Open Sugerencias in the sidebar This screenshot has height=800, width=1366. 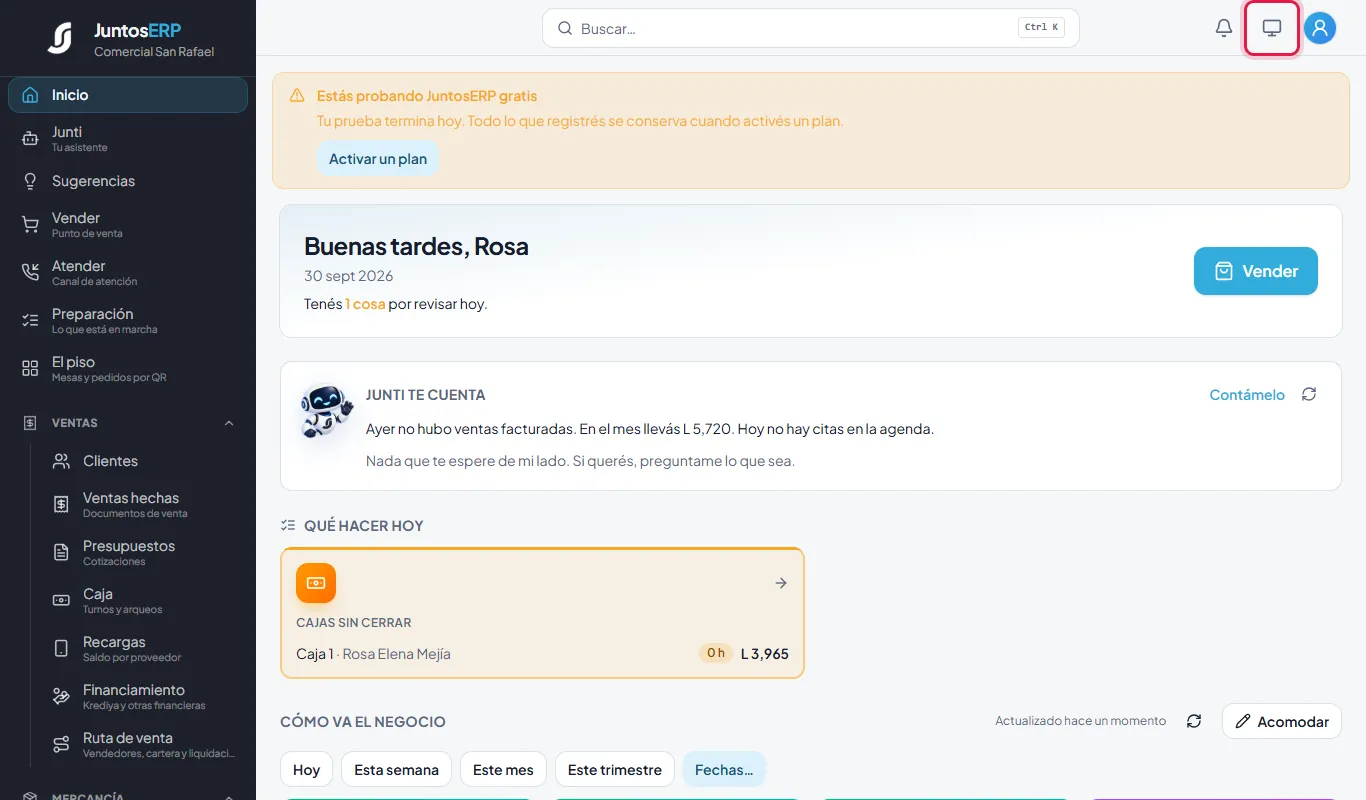click(128, 181)
